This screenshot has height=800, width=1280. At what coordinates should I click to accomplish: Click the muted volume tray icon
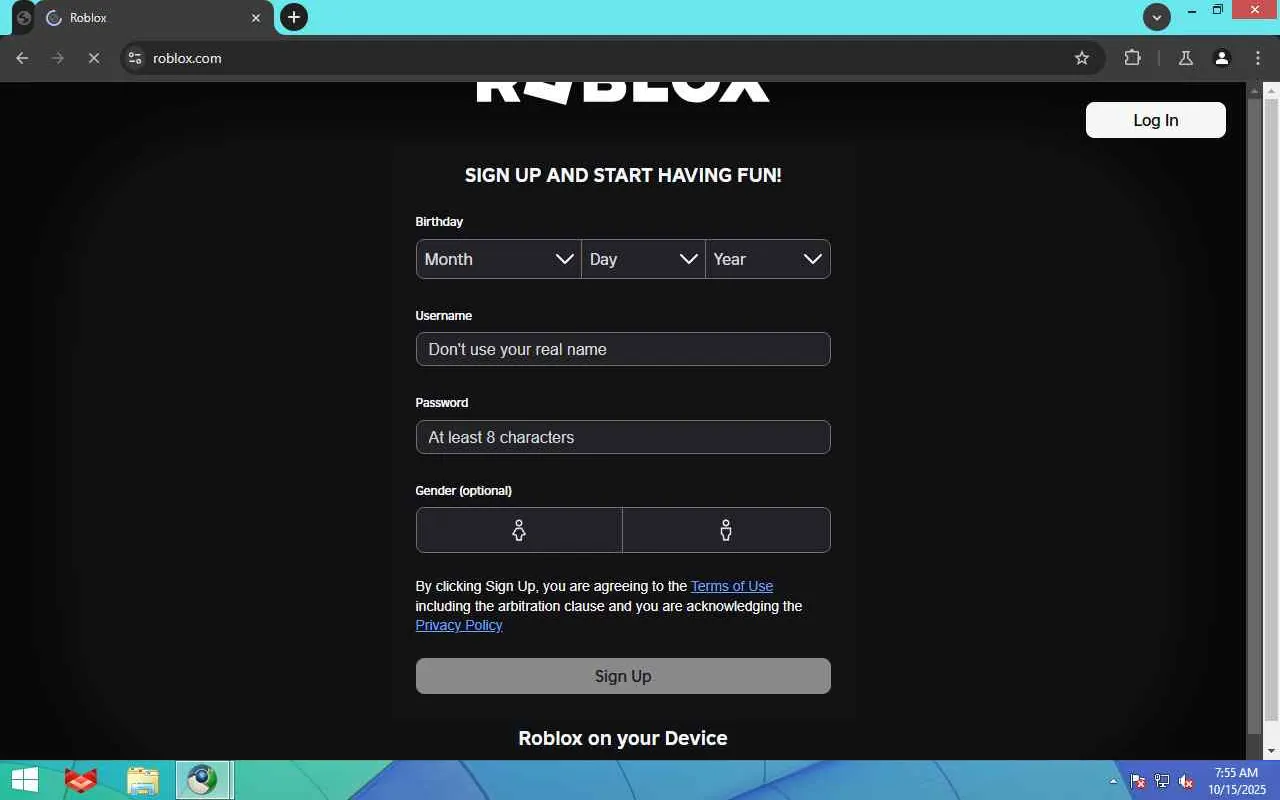[1186, 781]
